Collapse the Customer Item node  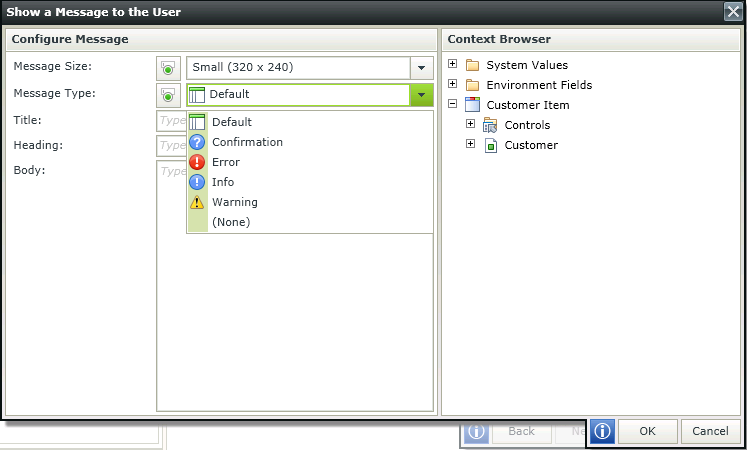(x=453, y=103)
